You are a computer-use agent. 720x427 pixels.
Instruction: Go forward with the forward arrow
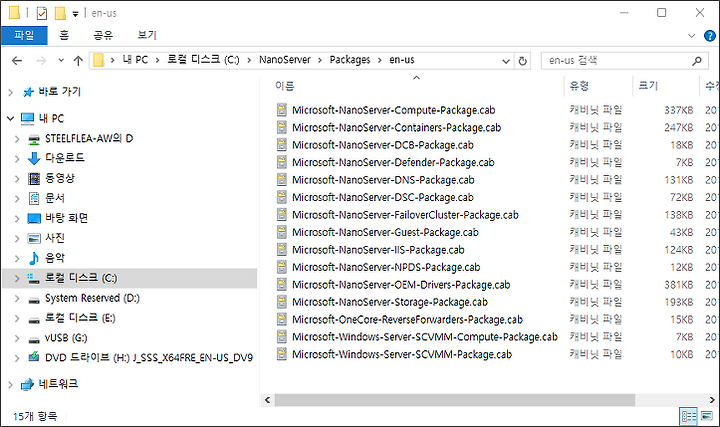(x=41, y=61)
